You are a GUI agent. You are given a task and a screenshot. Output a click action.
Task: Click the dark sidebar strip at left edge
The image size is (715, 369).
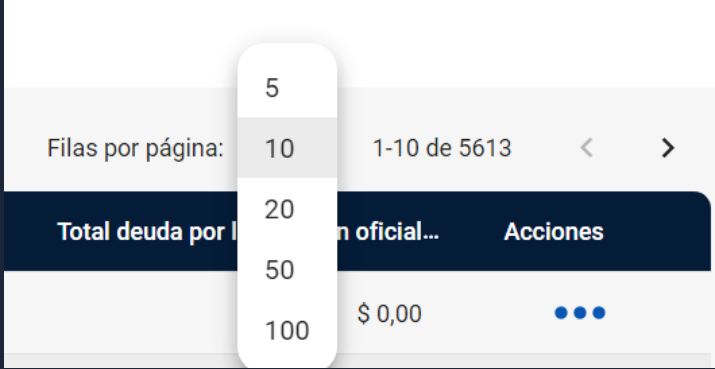pos(2,184)
